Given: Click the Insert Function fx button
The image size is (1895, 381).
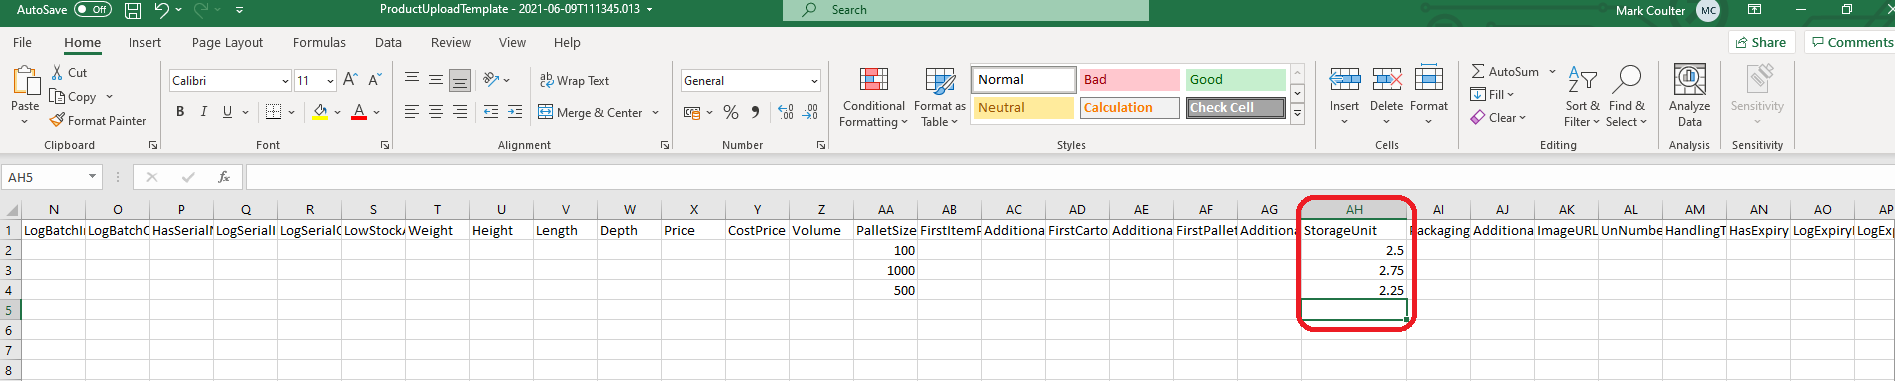Looking at the screenshot, I should 224,177.
